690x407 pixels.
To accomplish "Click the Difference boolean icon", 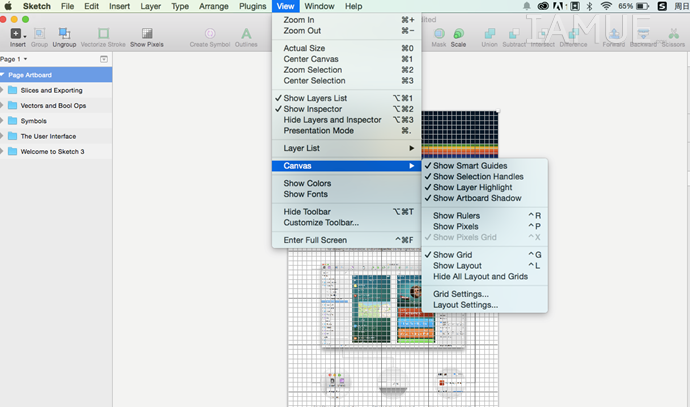I will coord(573,33).
